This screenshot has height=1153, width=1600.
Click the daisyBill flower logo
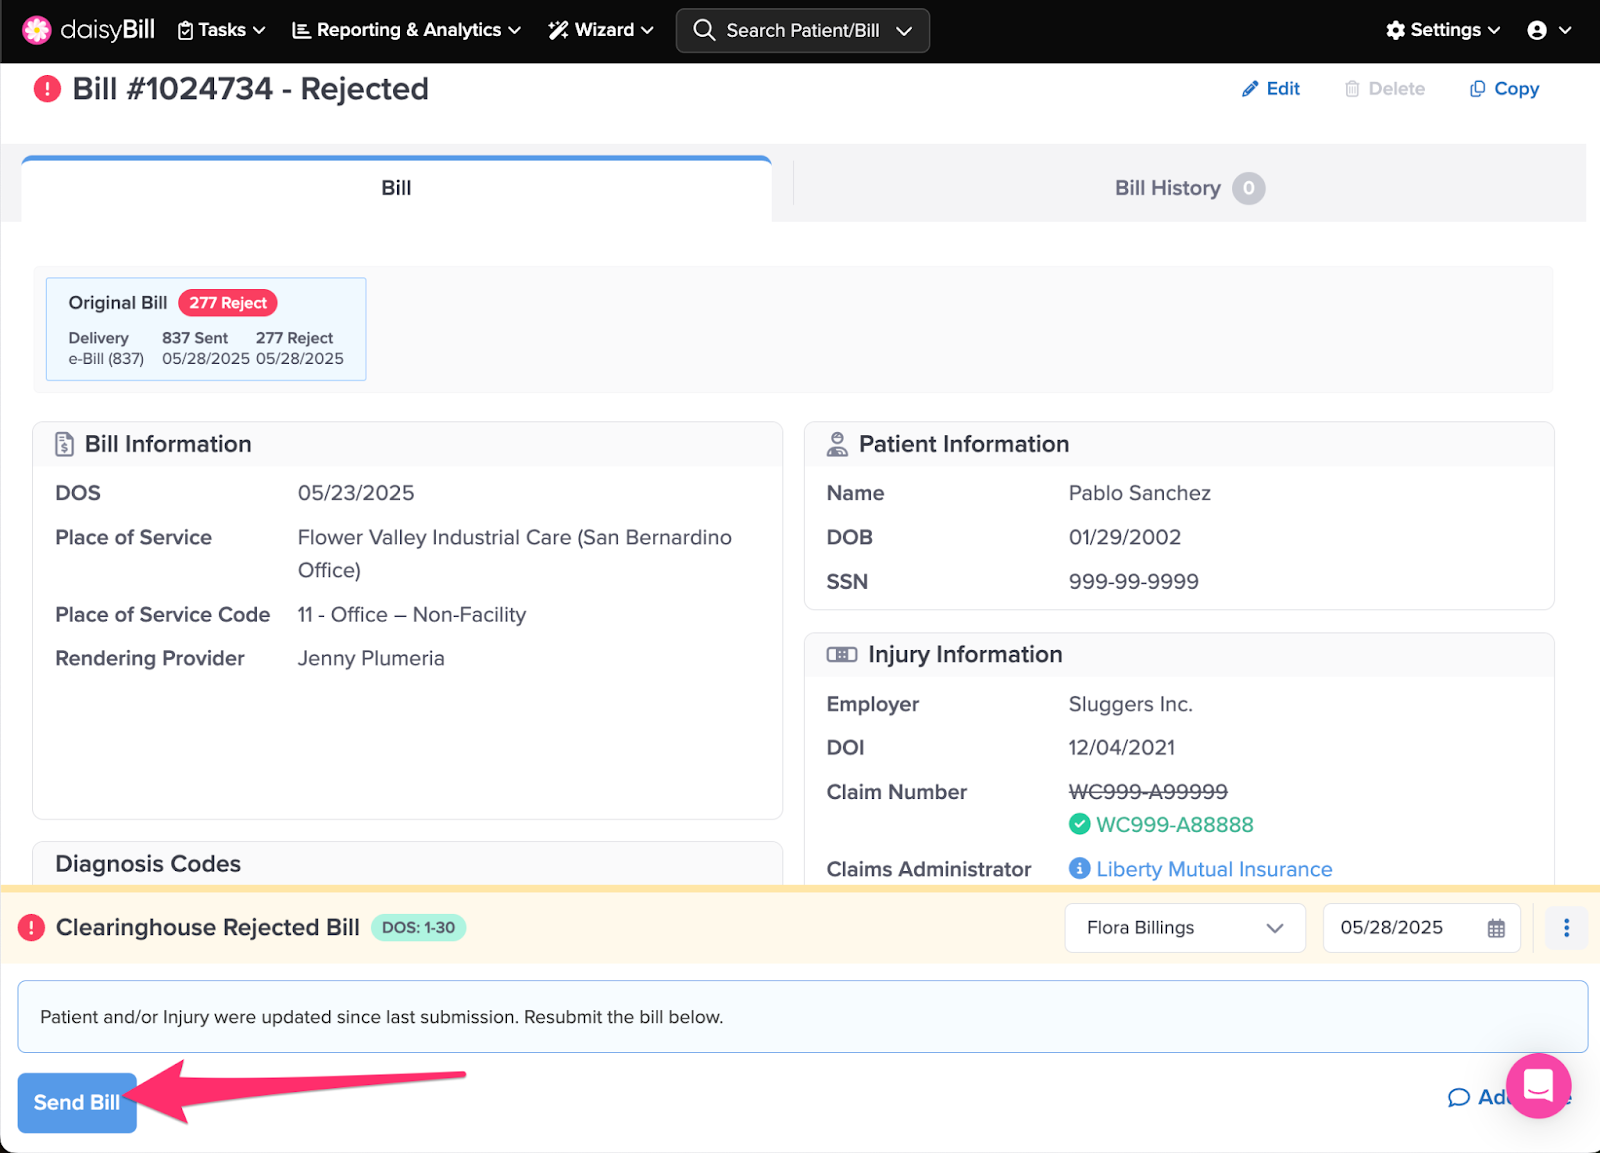coord(37,30)
